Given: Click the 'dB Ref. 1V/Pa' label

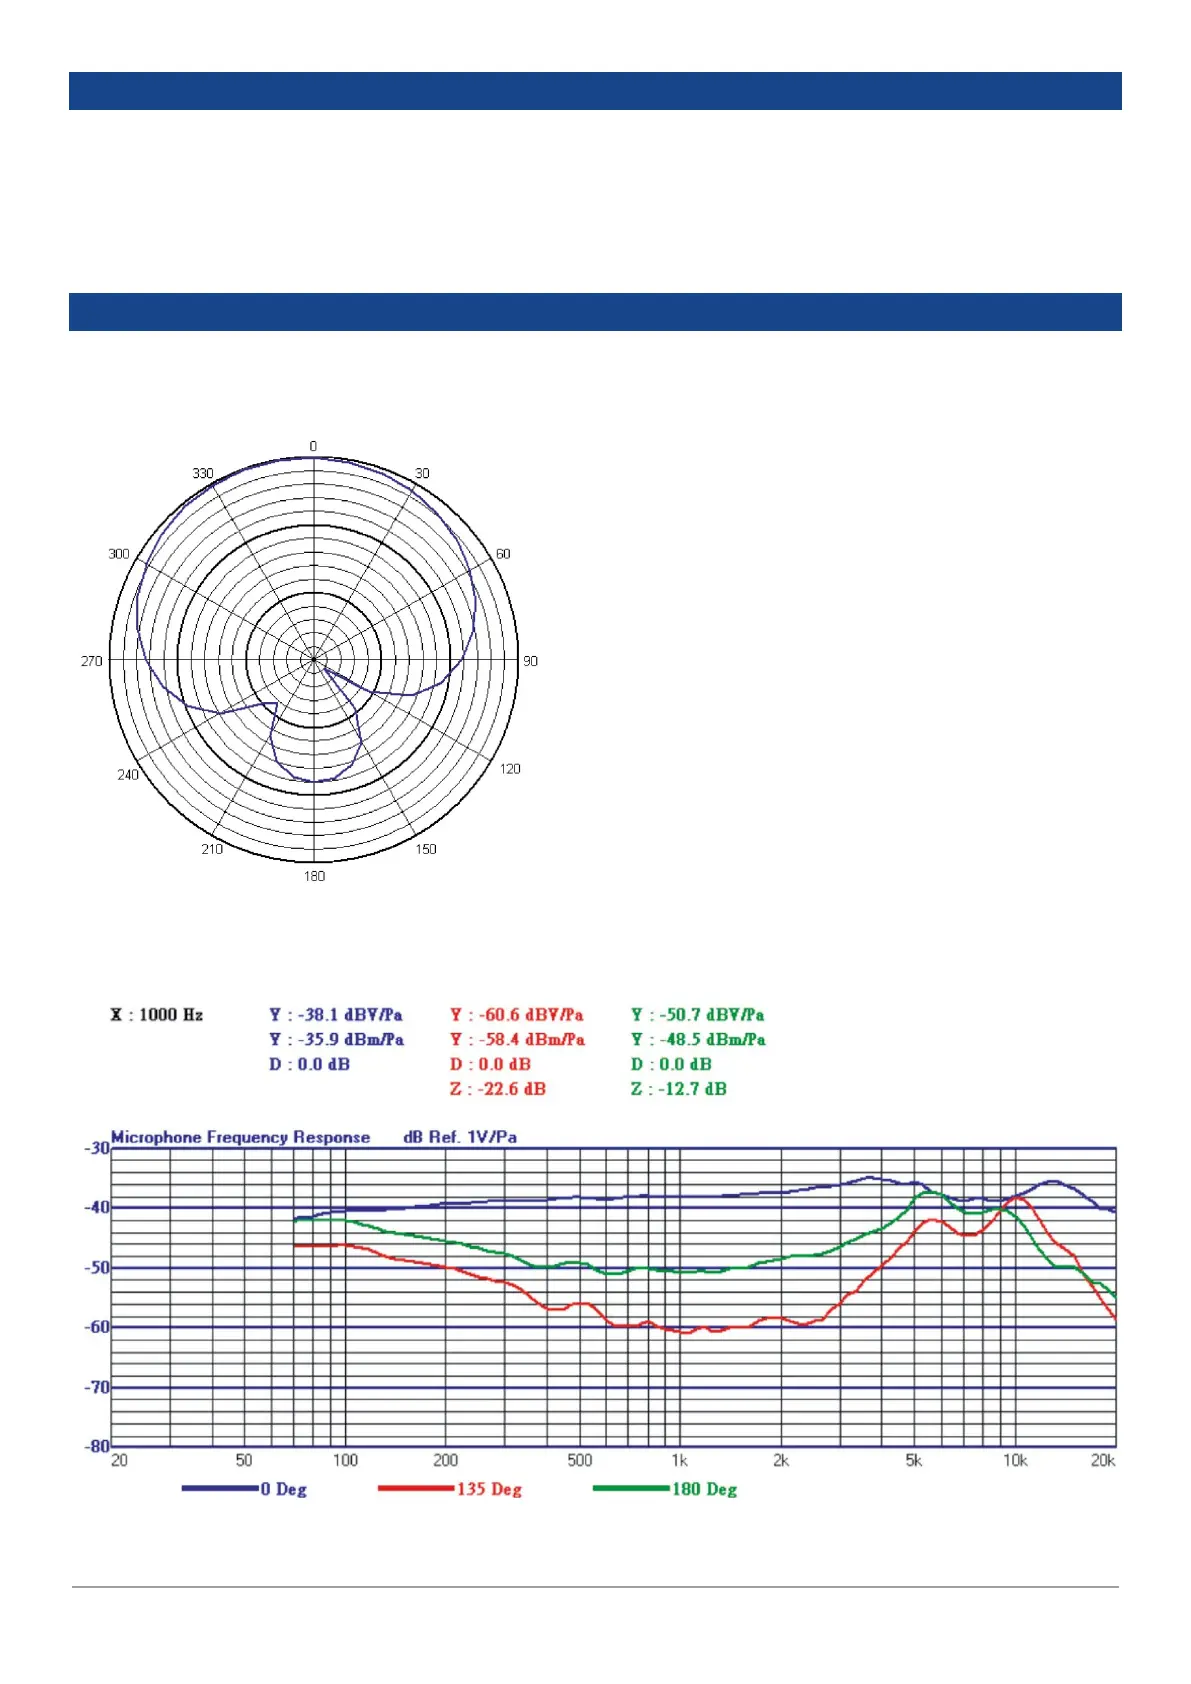Looking at the screenshot, I should click(460, 1137).
